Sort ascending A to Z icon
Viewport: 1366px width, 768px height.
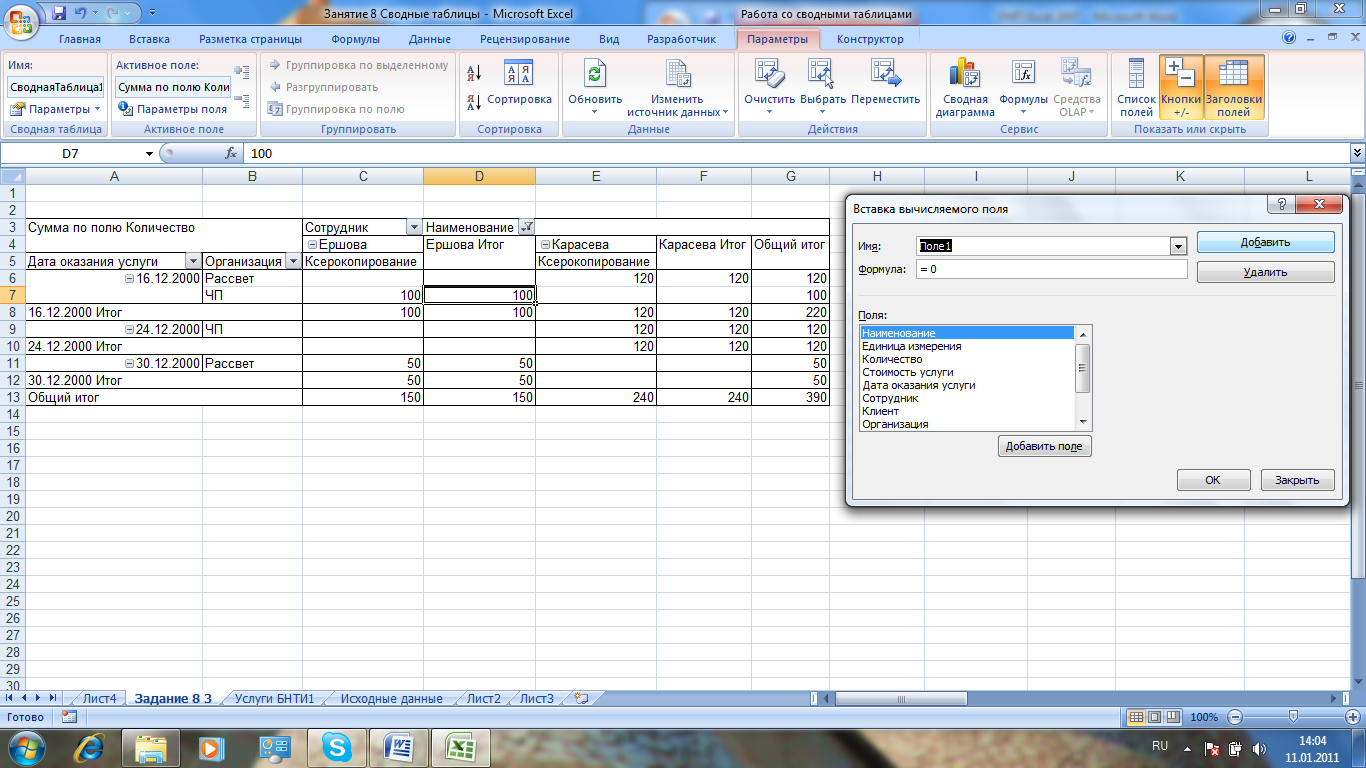[476, 72]
